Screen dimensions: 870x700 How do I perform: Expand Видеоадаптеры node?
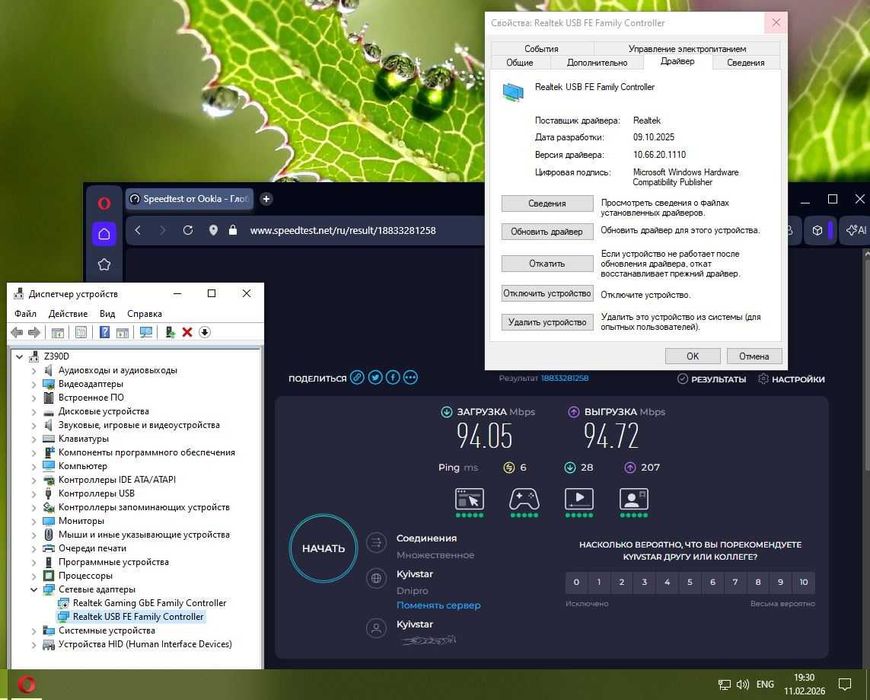tap(34, 384)
